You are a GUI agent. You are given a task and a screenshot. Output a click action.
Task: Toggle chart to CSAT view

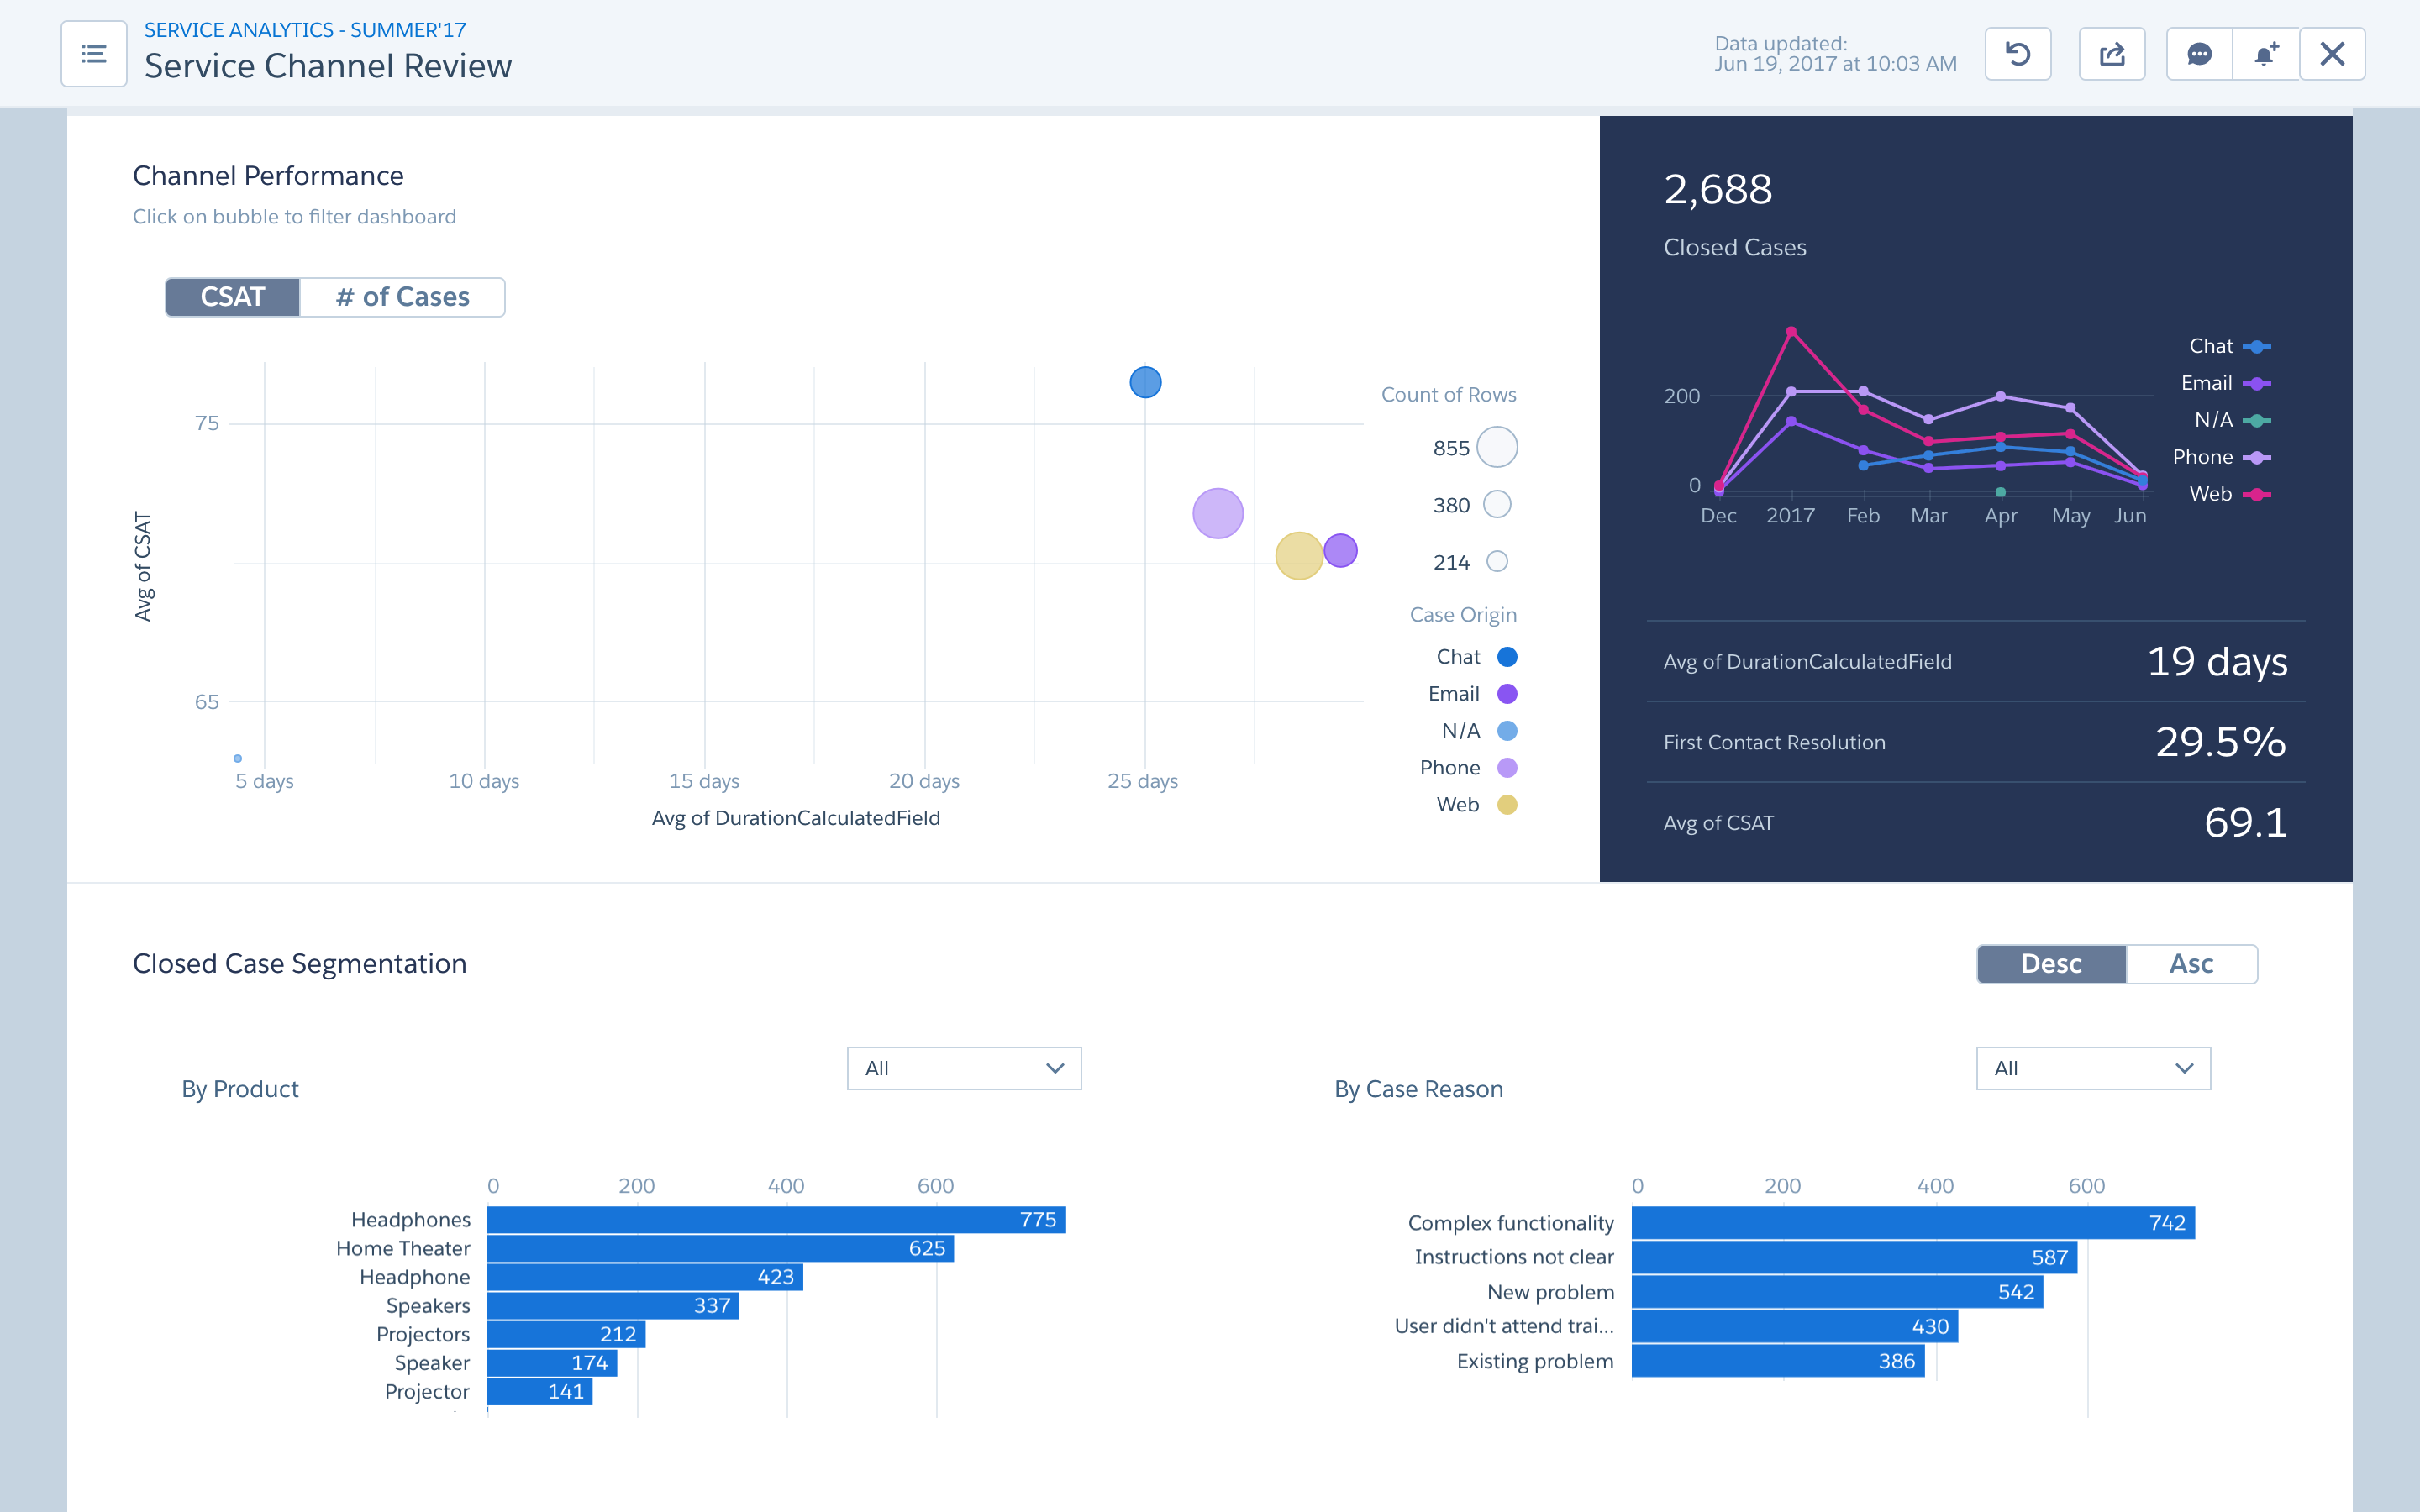click(232, 297)
